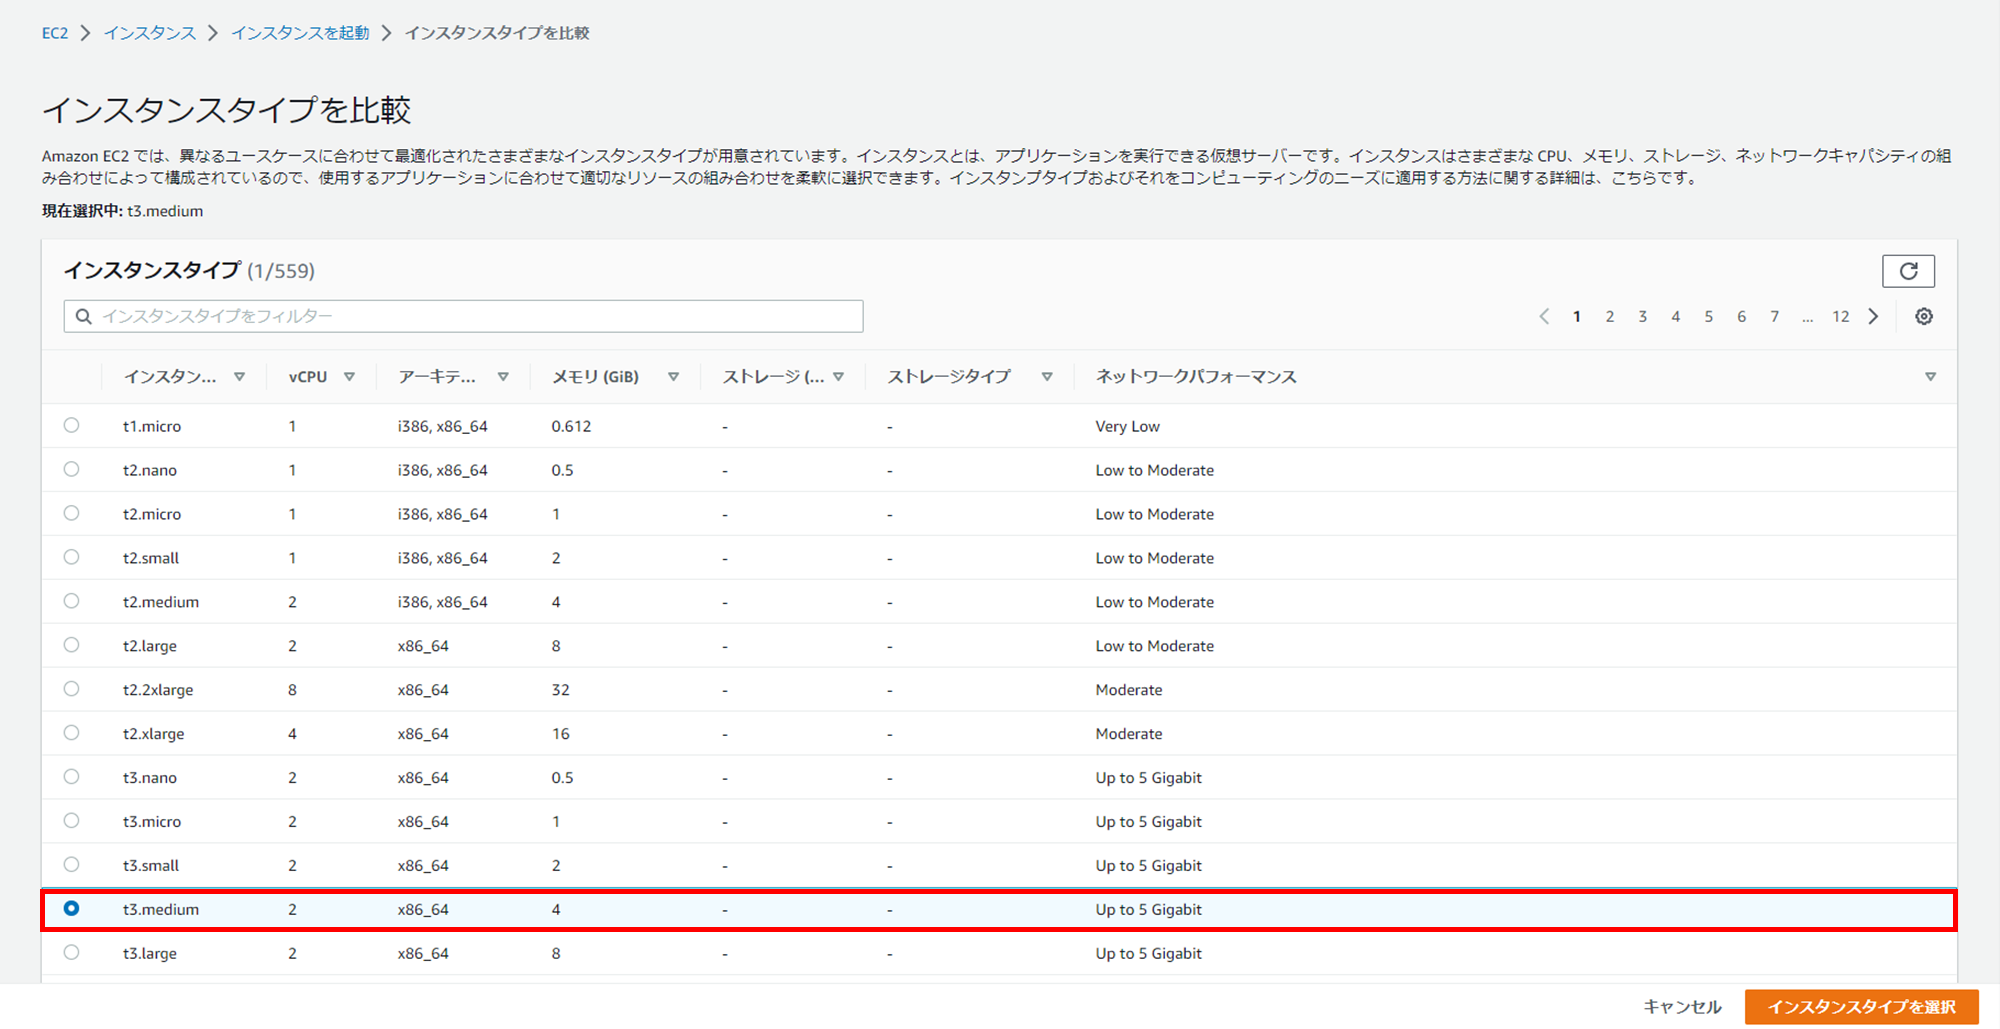Click the orange インスタンスタイプを選択 button
The width and height of the screenshot is (2000, 1029).
tap(1860, 1007)
